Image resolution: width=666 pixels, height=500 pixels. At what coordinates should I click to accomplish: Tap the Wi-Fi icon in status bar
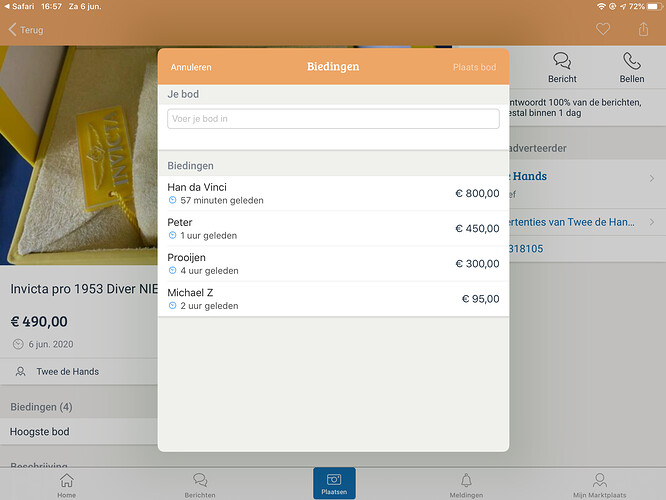601,6
